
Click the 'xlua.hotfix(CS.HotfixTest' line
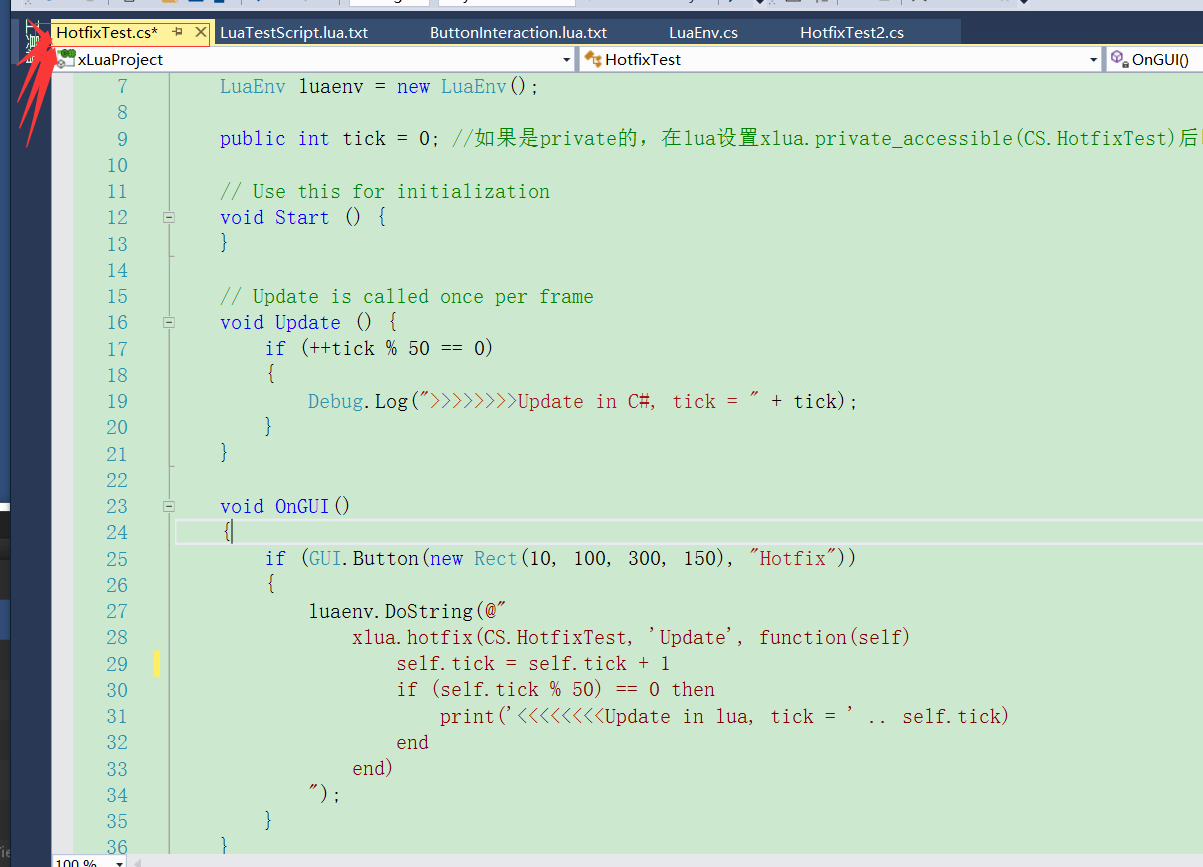tap(631, 637)
